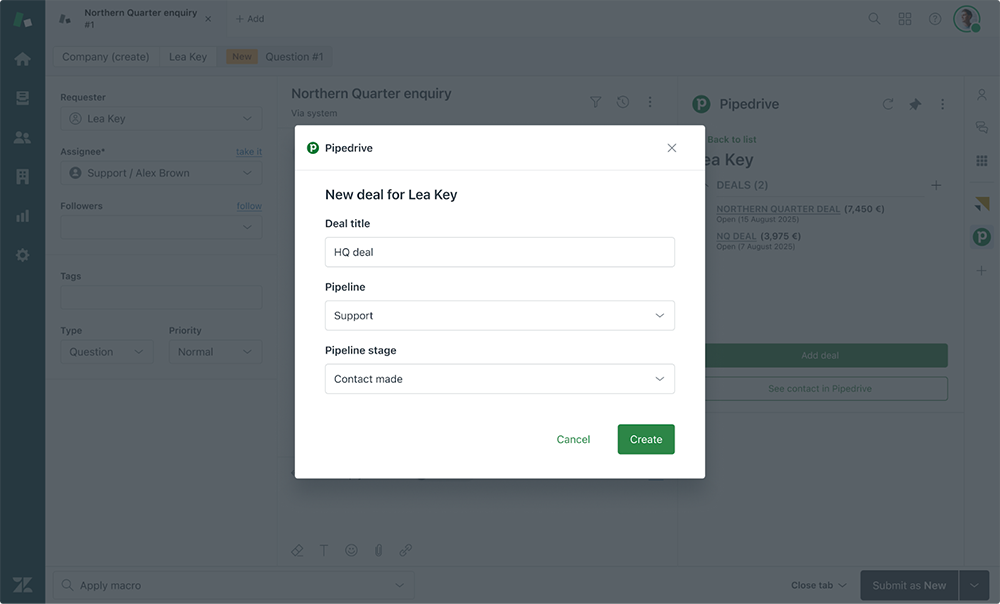Screen dimensions: 1000x604
Task: Click the Create button in the Pipedrive dialog
Action: pos(645,439)
